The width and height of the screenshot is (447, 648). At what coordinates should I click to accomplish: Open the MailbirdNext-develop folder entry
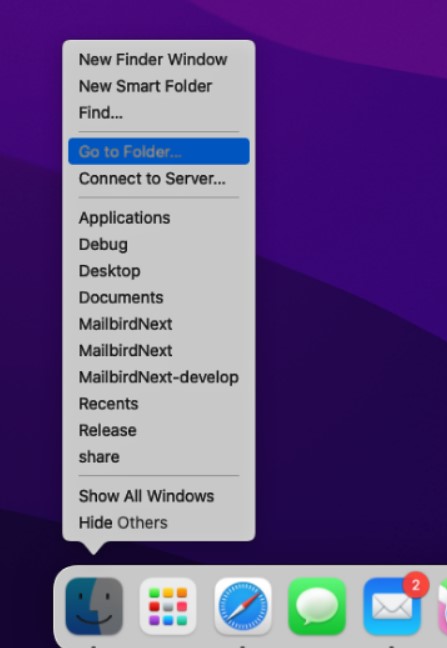[x=159, y=377]
